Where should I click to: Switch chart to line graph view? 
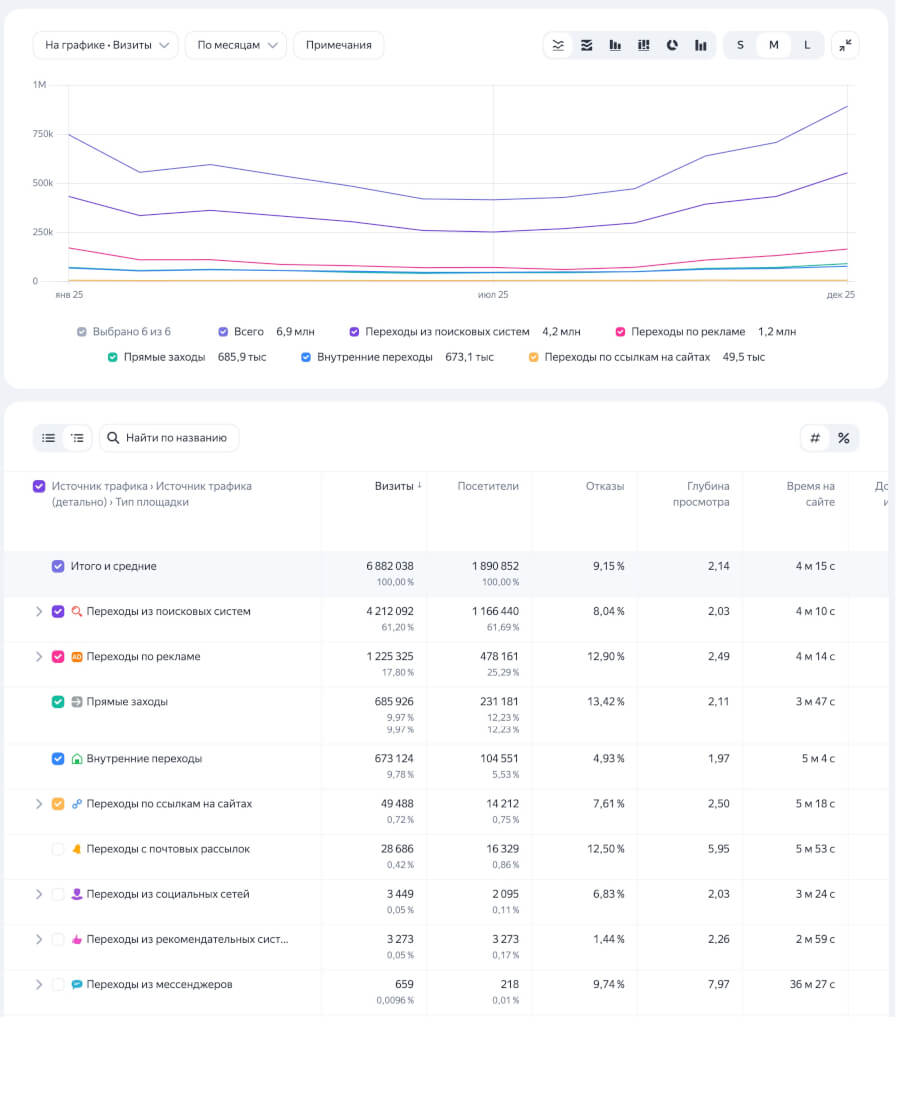pos(558,45)
